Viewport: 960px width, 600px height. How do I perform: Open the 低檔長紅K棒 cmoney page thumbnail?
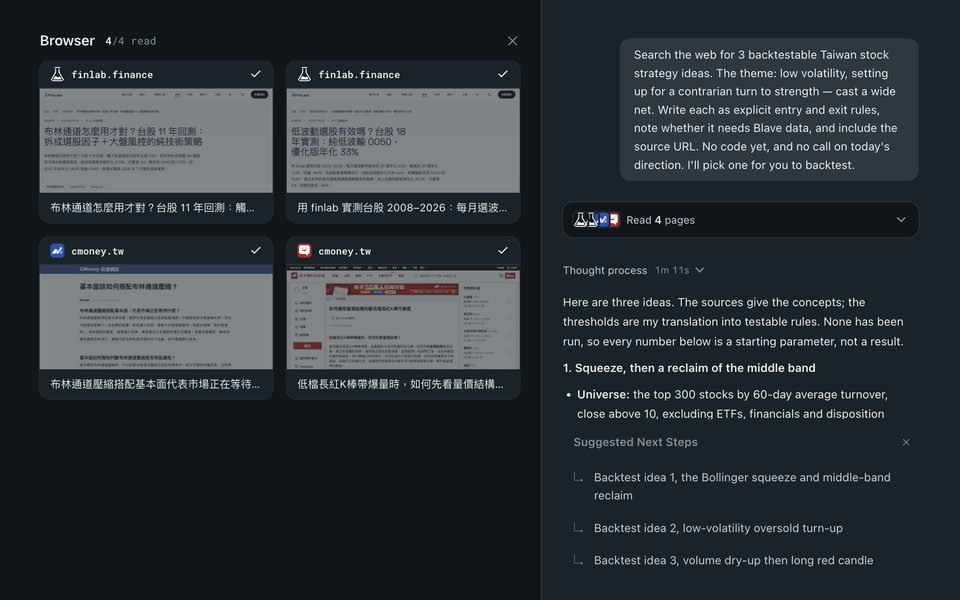[x=403, y=317]
